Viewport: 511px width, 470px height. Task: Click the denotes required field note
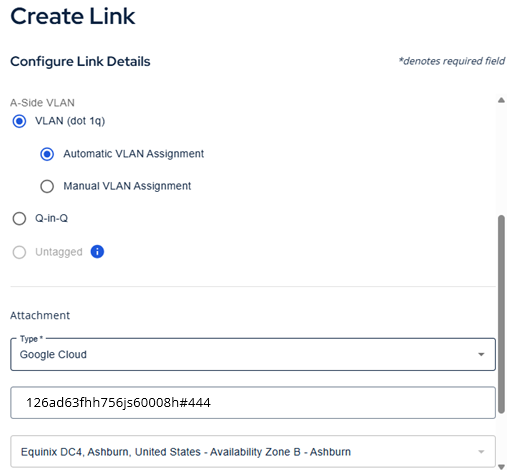(x=452, y=61)
